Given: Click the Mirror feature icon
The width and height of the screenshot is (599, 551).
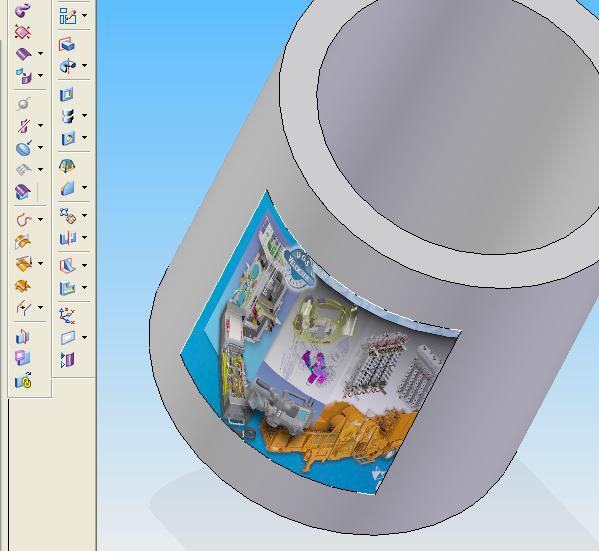Looking at the screenshot, I should click(x=68, y=238).
